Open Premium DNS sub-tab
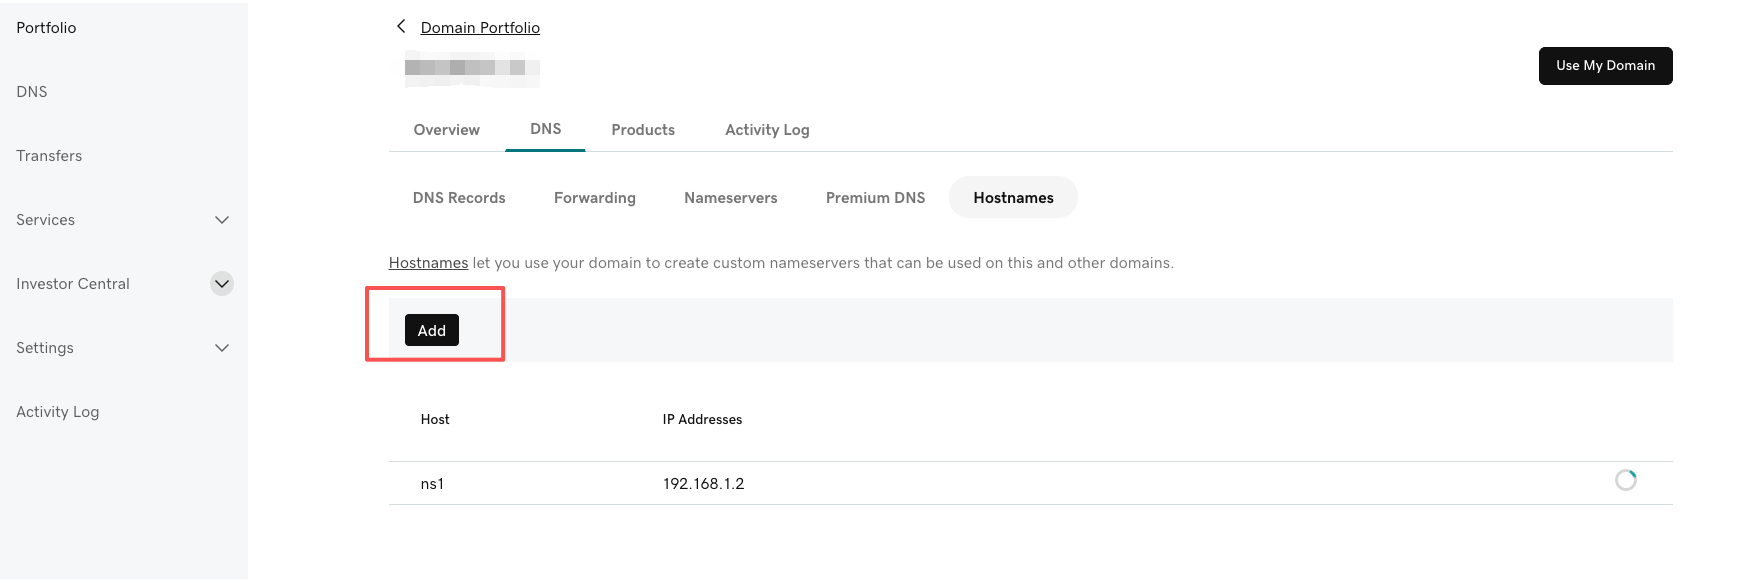This screenshot has width=1756, height=583. click(875, 198)
